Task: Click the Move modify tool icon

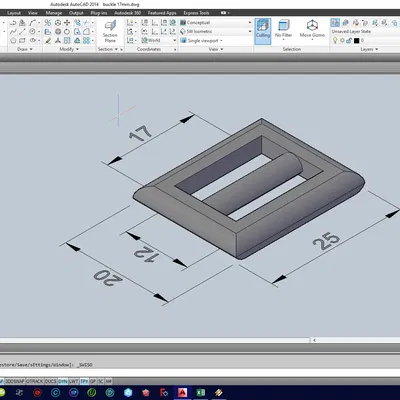Action: click(67, 23)
